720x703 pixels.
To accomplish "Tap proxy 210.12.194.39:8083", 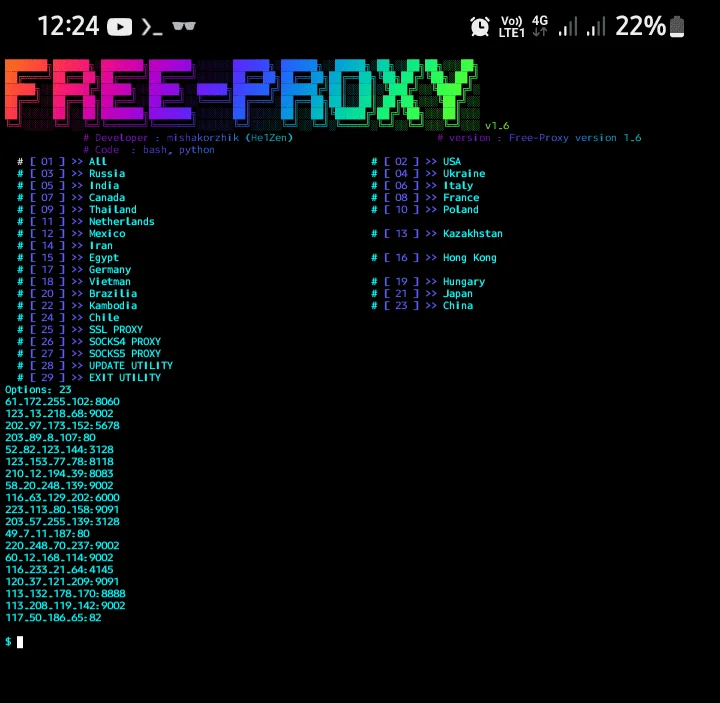I will [x=59, y=473].
